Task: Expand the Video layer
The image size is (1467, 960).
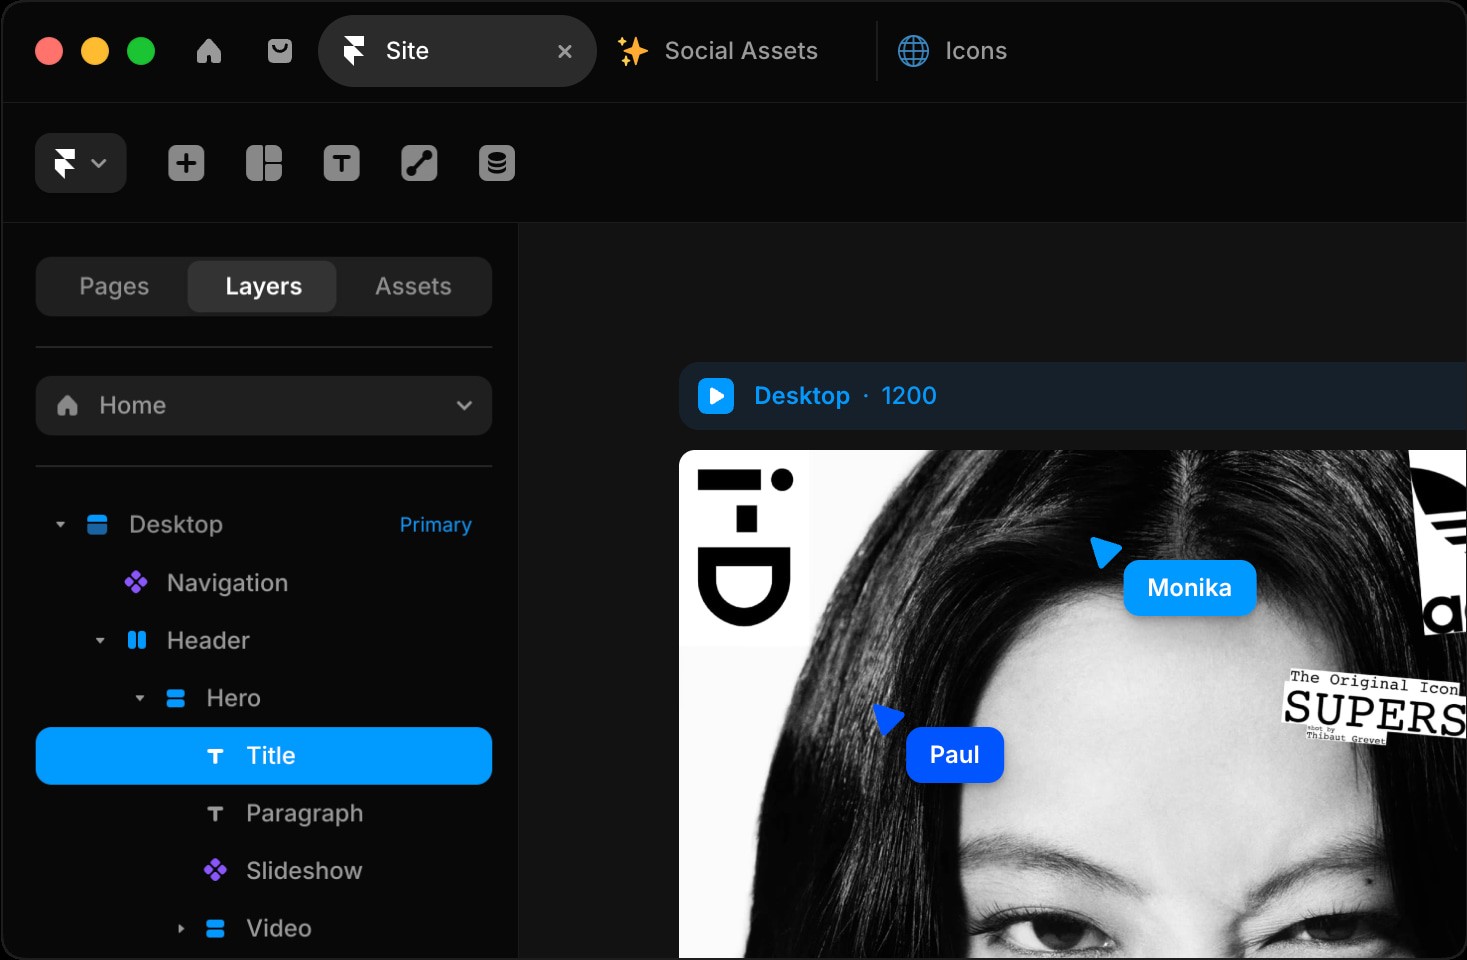Action: [x=180, y=928]
